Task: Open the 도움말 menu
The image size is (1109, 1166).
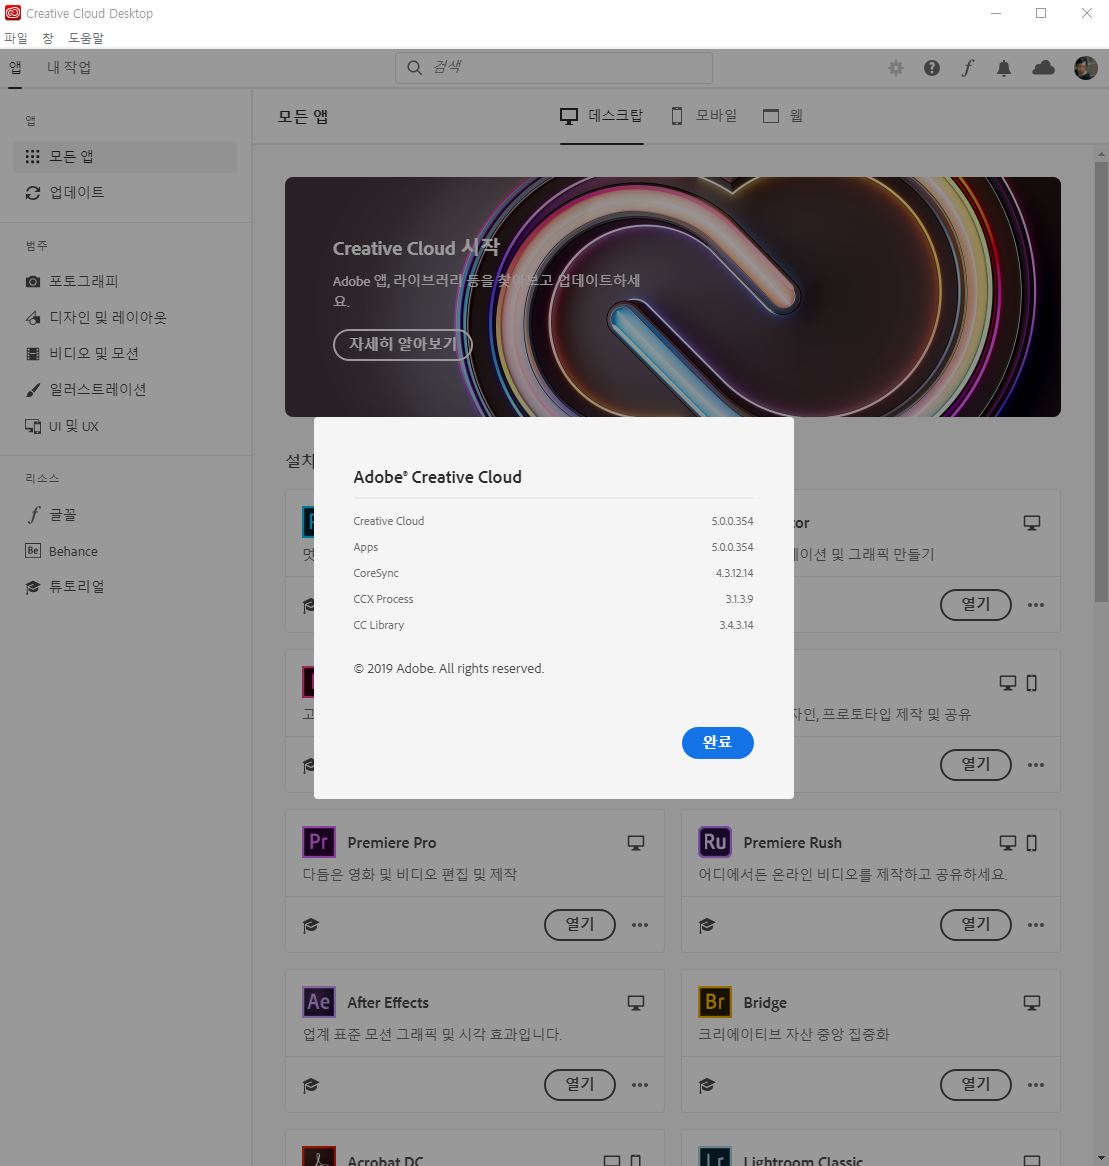Action: [x=86, y=38]
